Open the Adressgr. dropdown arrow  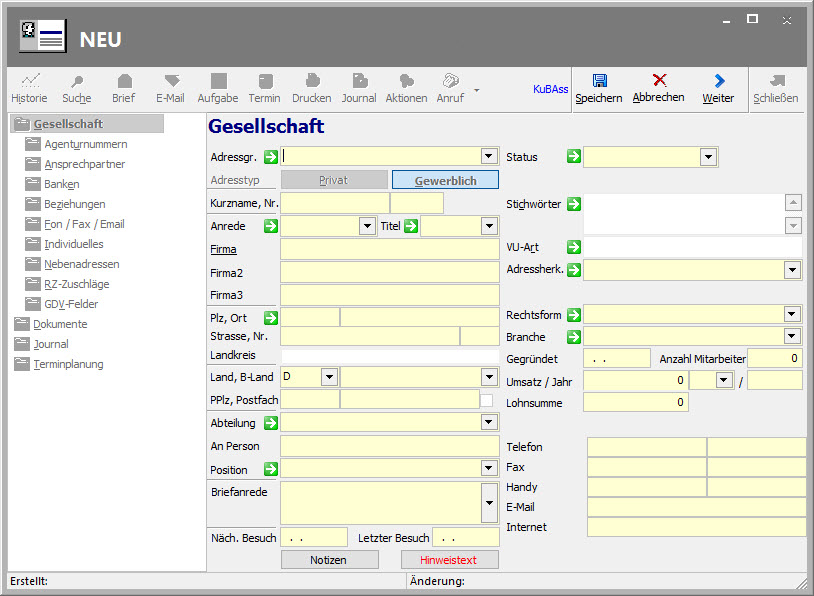(x=489, y=157)
